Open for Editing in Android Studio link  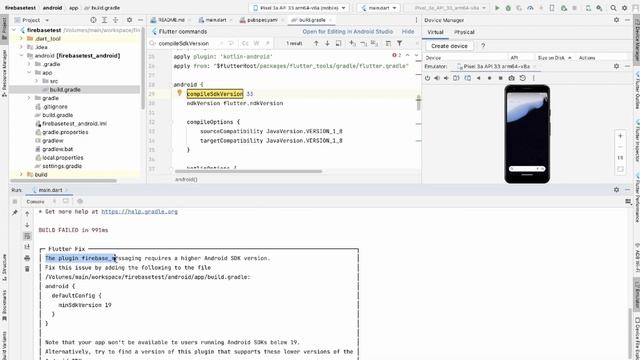pos(347,31)
